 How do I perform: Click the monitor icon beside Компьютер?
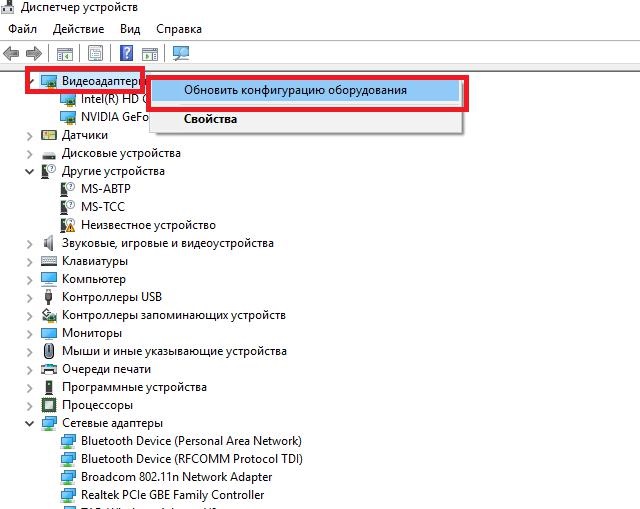(x=49, y=279)
